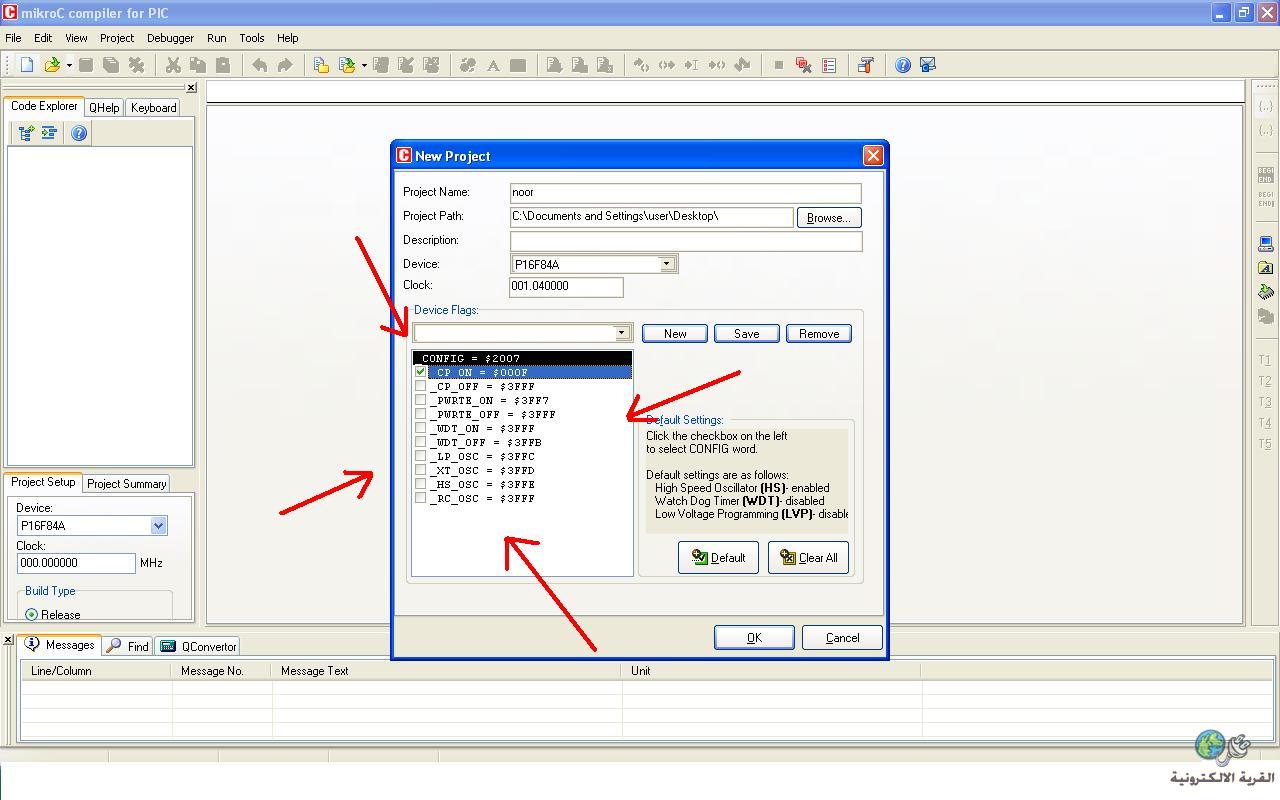Click the computer terminal icon on right sidebar
Image resolution: width=1280 pixels, height=800 pixels.
pyautogui.click(x=1265, y=245)
